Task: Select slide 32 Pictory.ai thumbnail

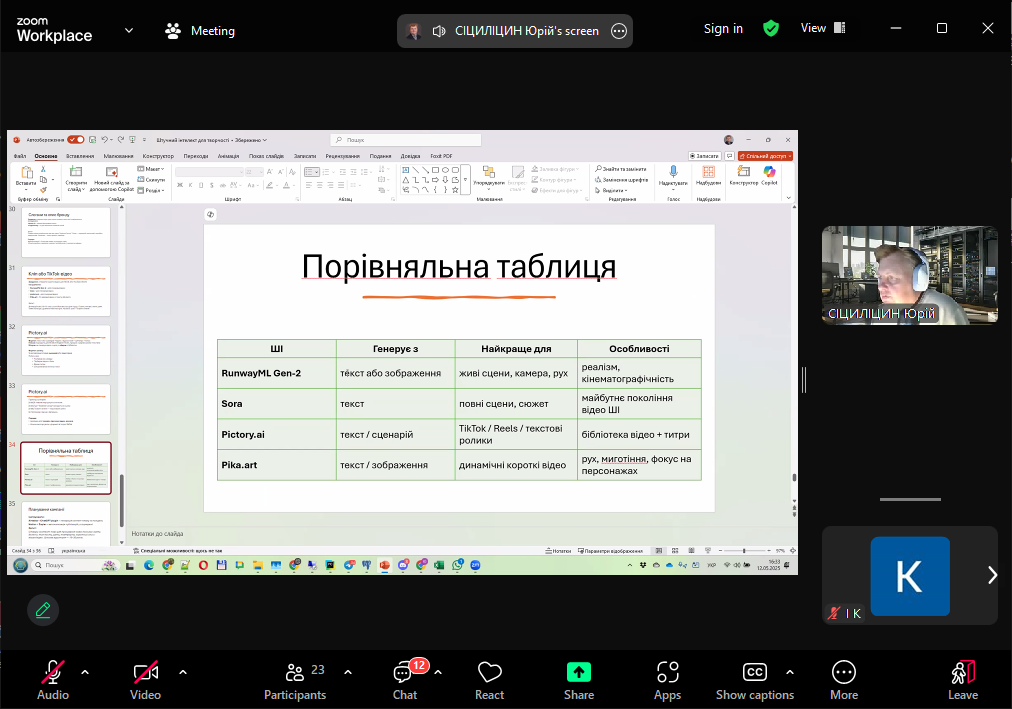Action: pos(66,350)
